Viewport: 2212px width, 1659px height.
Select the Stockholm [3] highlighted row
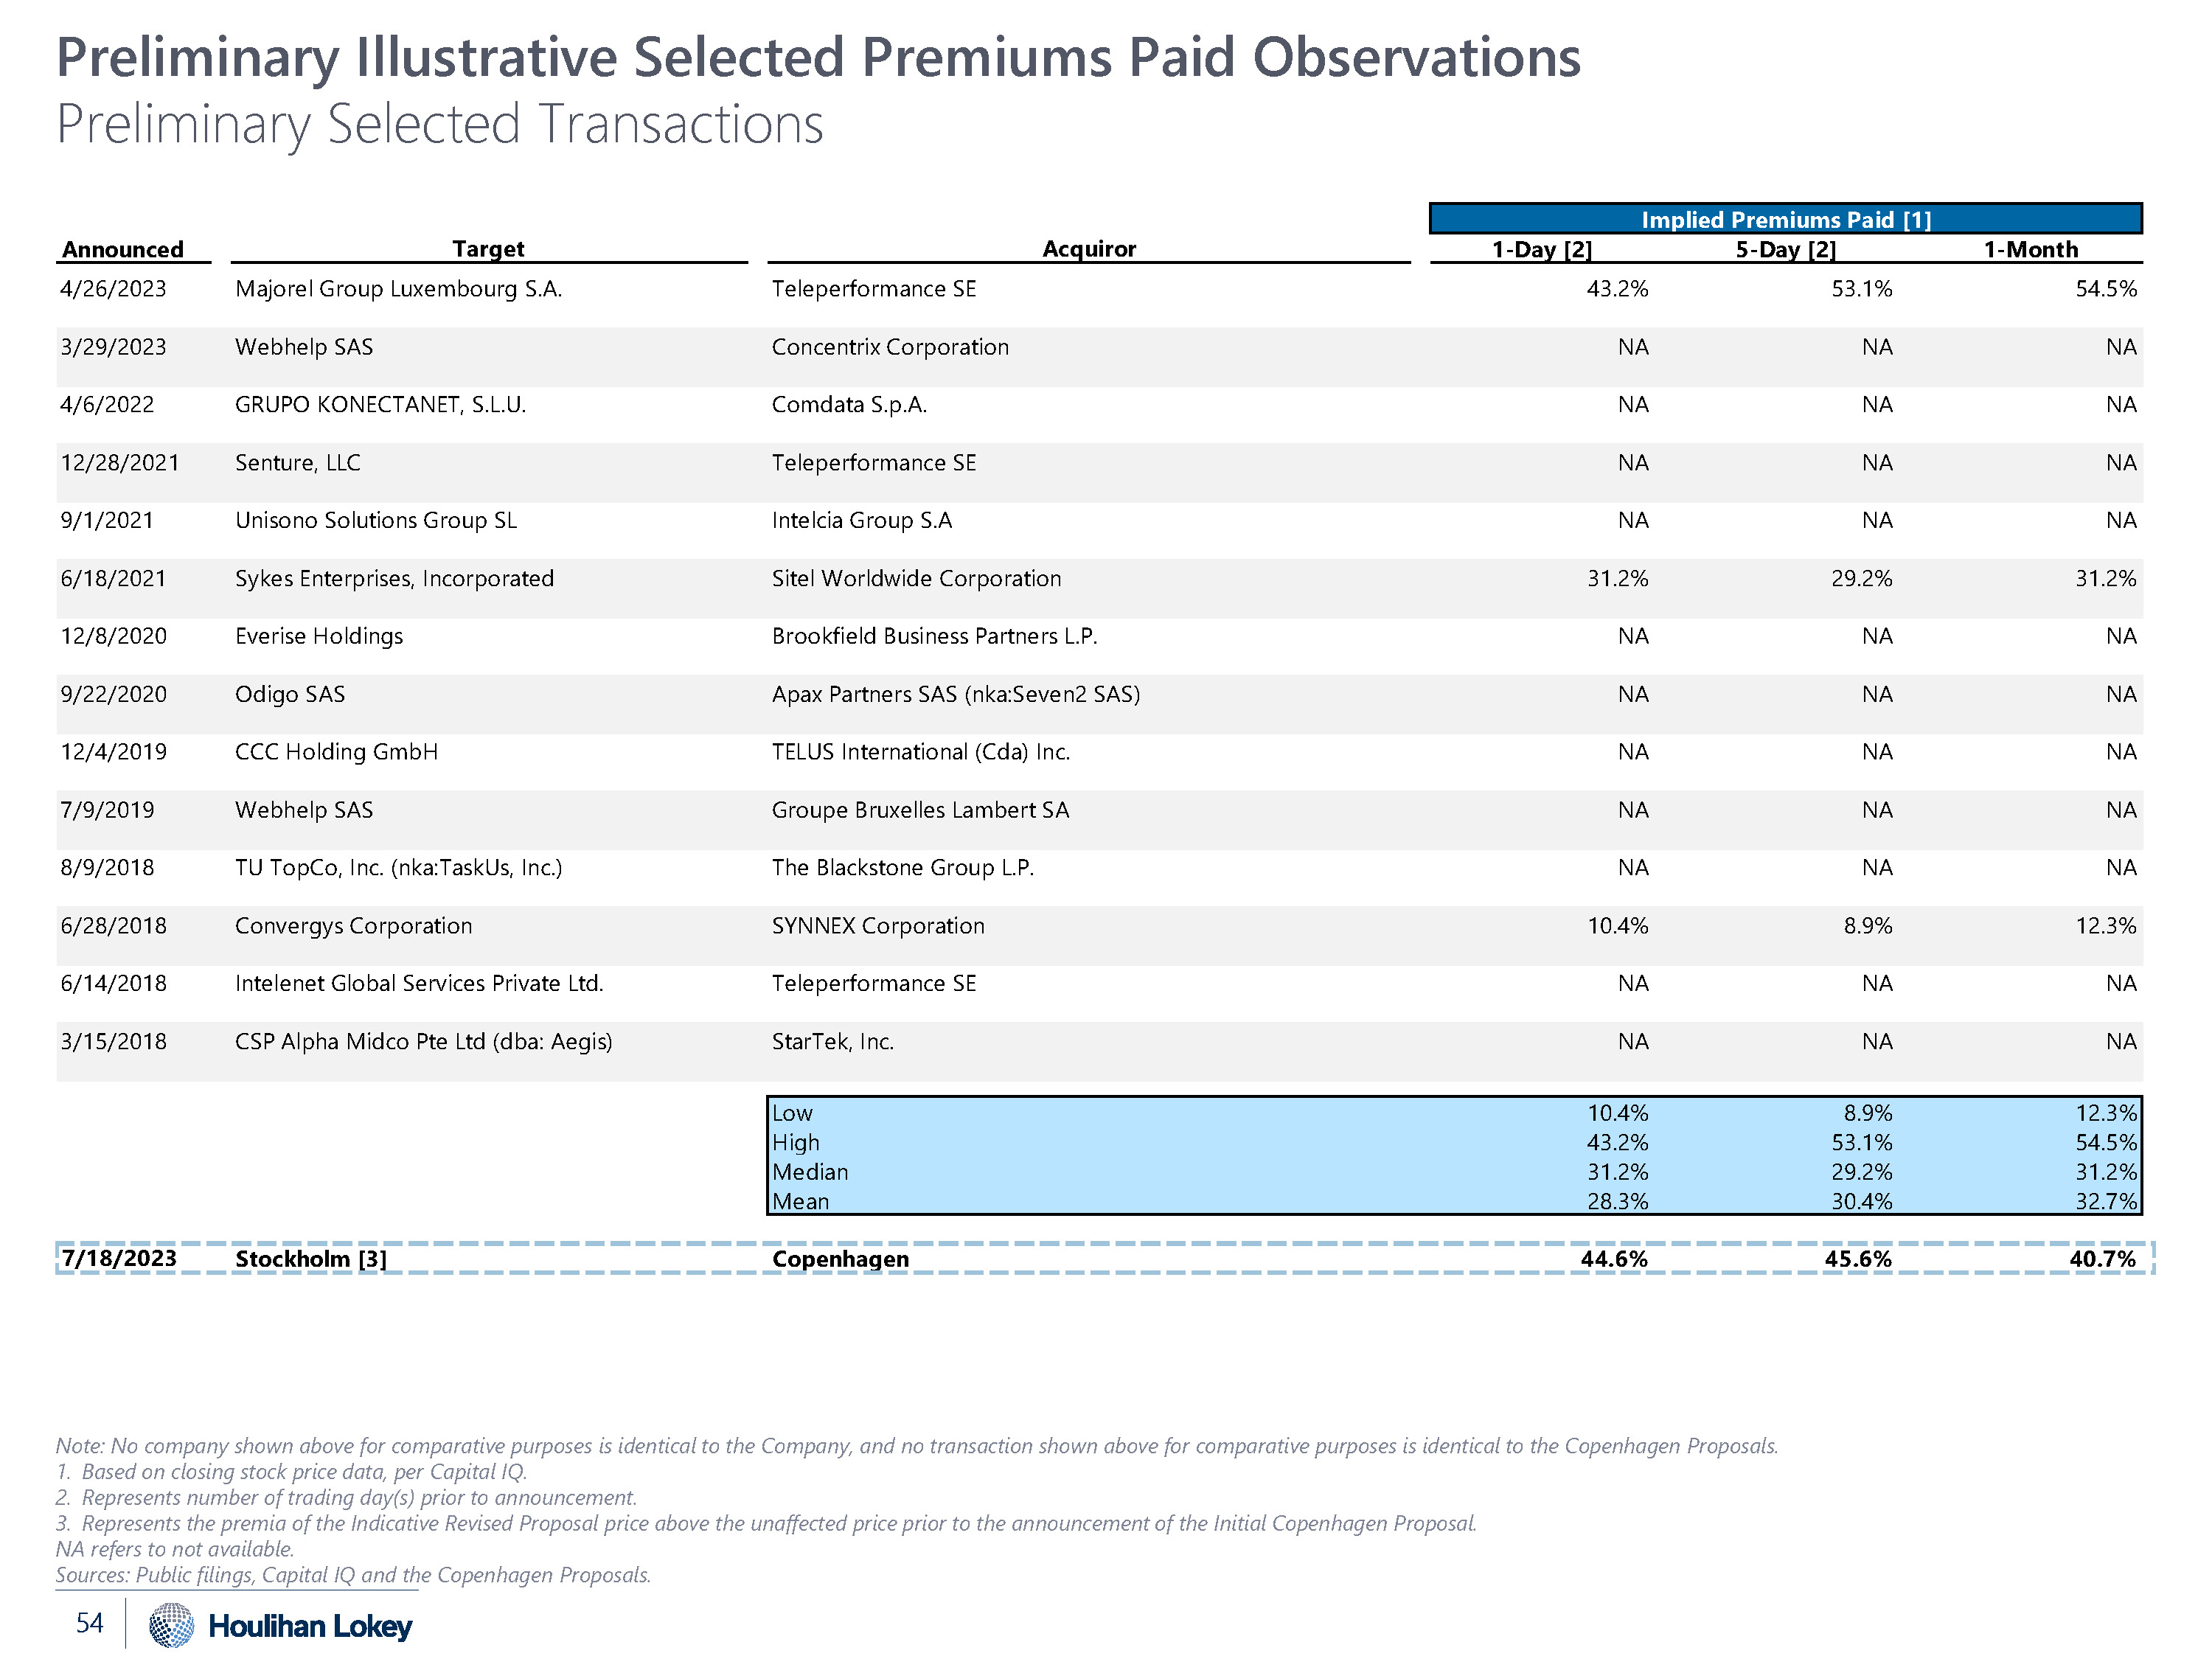tap(310, 1259)
